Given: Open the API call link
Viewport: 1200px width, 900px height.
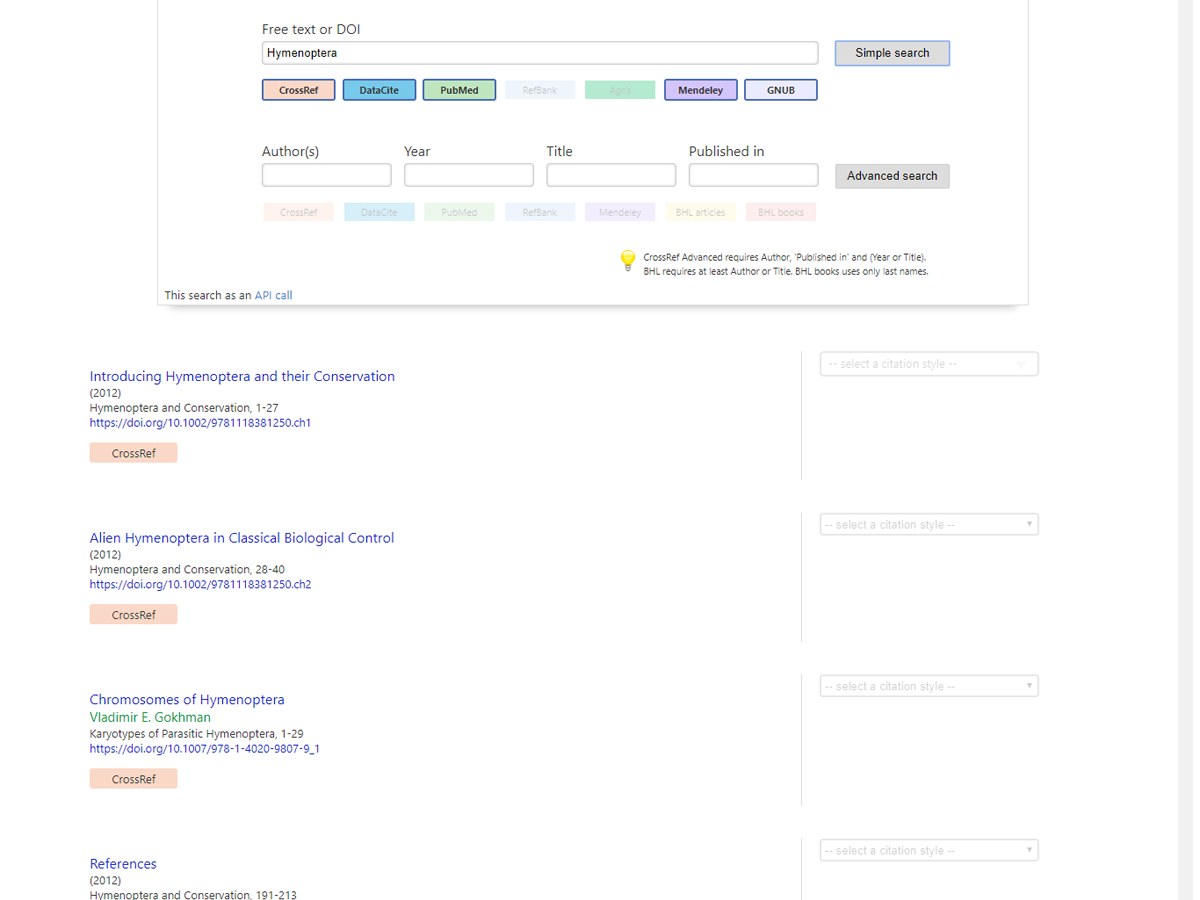Looking at the screenshot, I should 273,295.
